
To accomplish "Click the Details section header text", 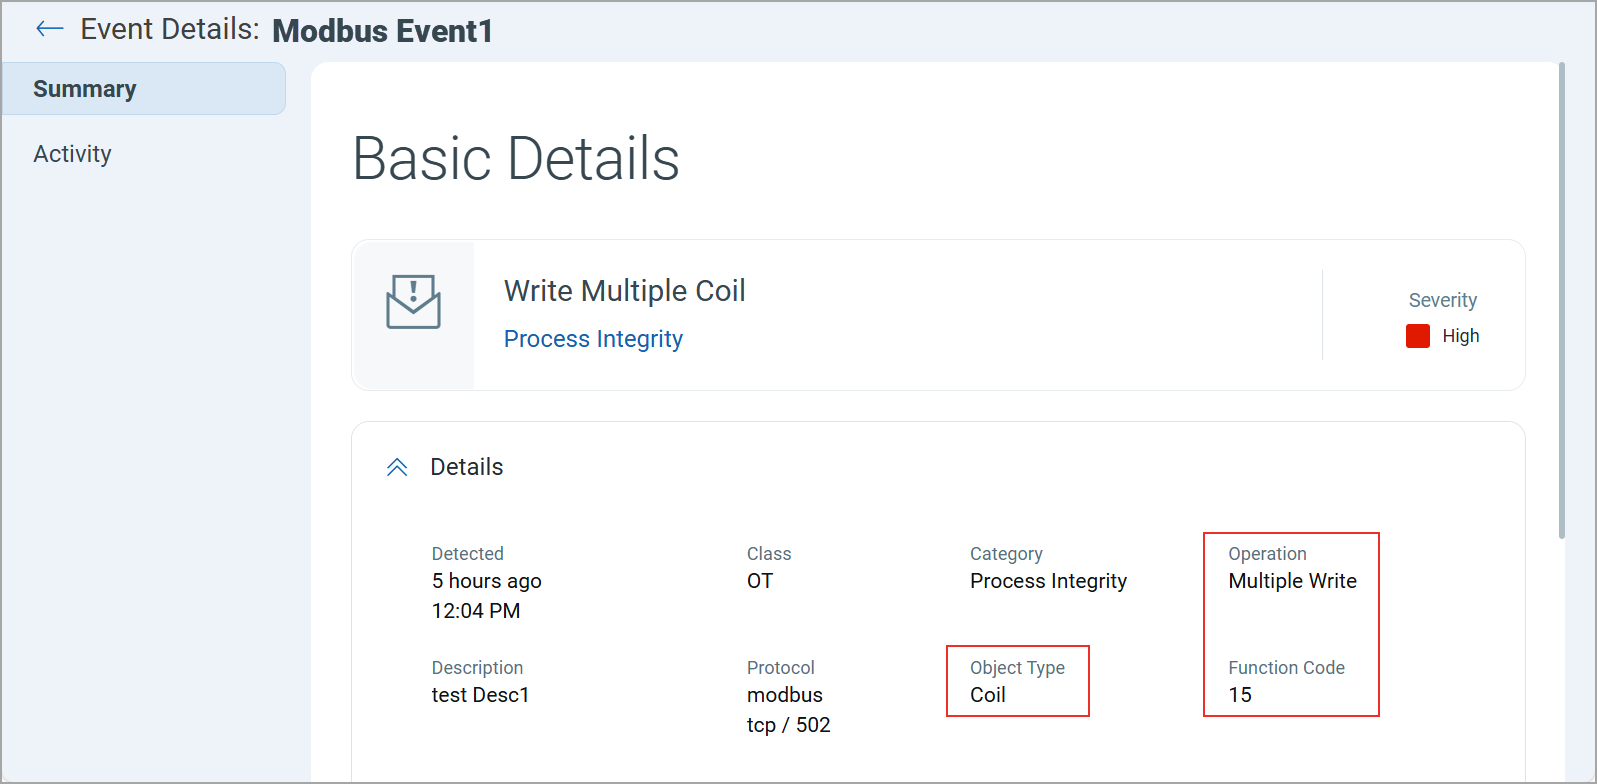I will pyautogui.click(x=466, y=467).
